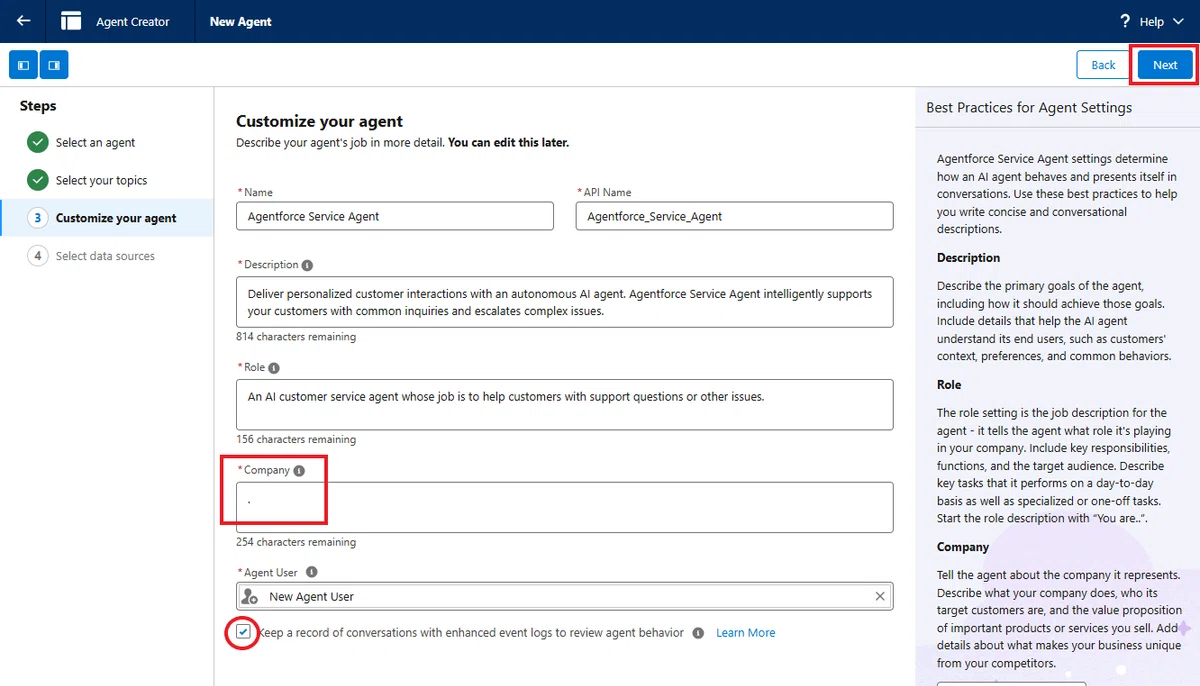The height and width of the screenshot is (686, 1200).
Task: Click the user icon in Agent User field
Action: (250, 596)
